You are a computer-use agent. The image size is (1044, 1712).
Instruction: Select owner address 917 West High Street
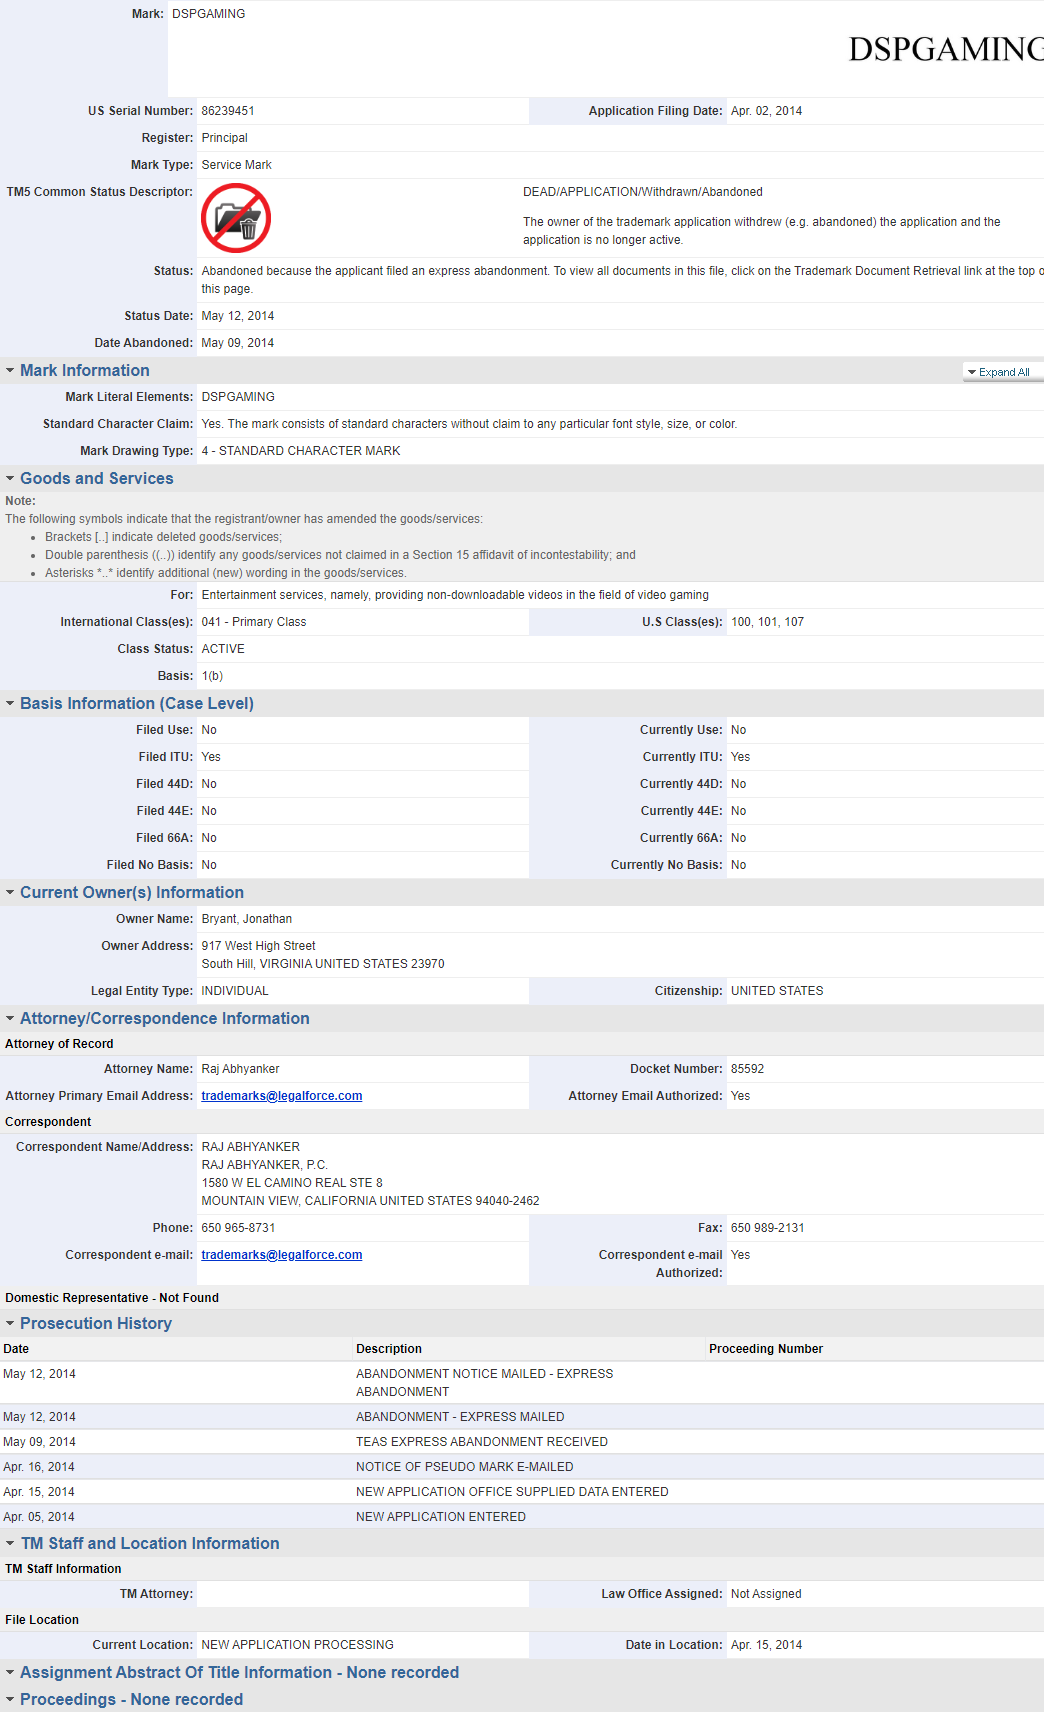tap(258, 946)
